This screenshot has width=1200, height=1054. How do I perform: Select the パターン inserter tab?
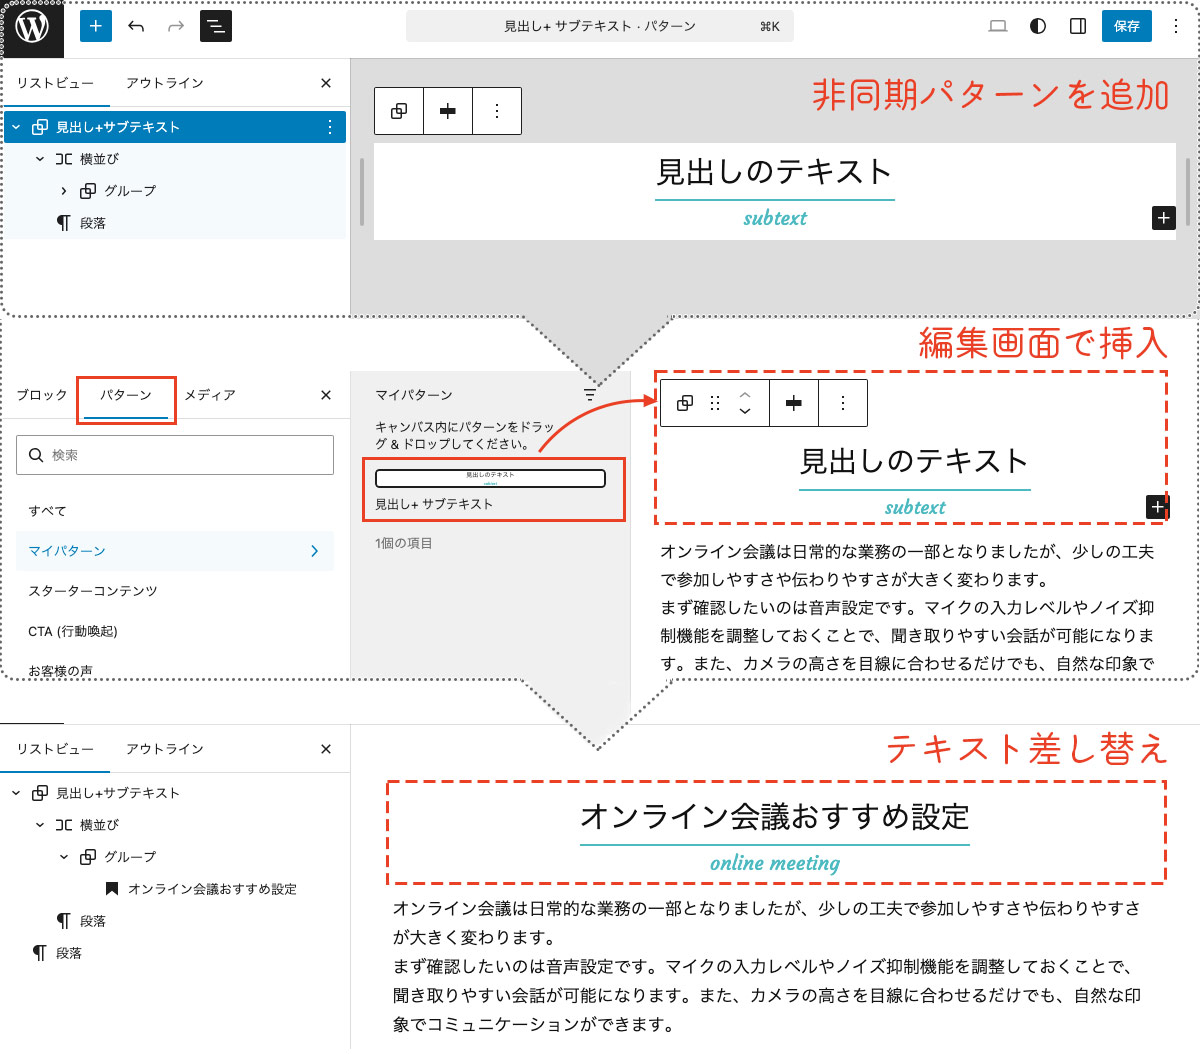click(x=126, y=395)
